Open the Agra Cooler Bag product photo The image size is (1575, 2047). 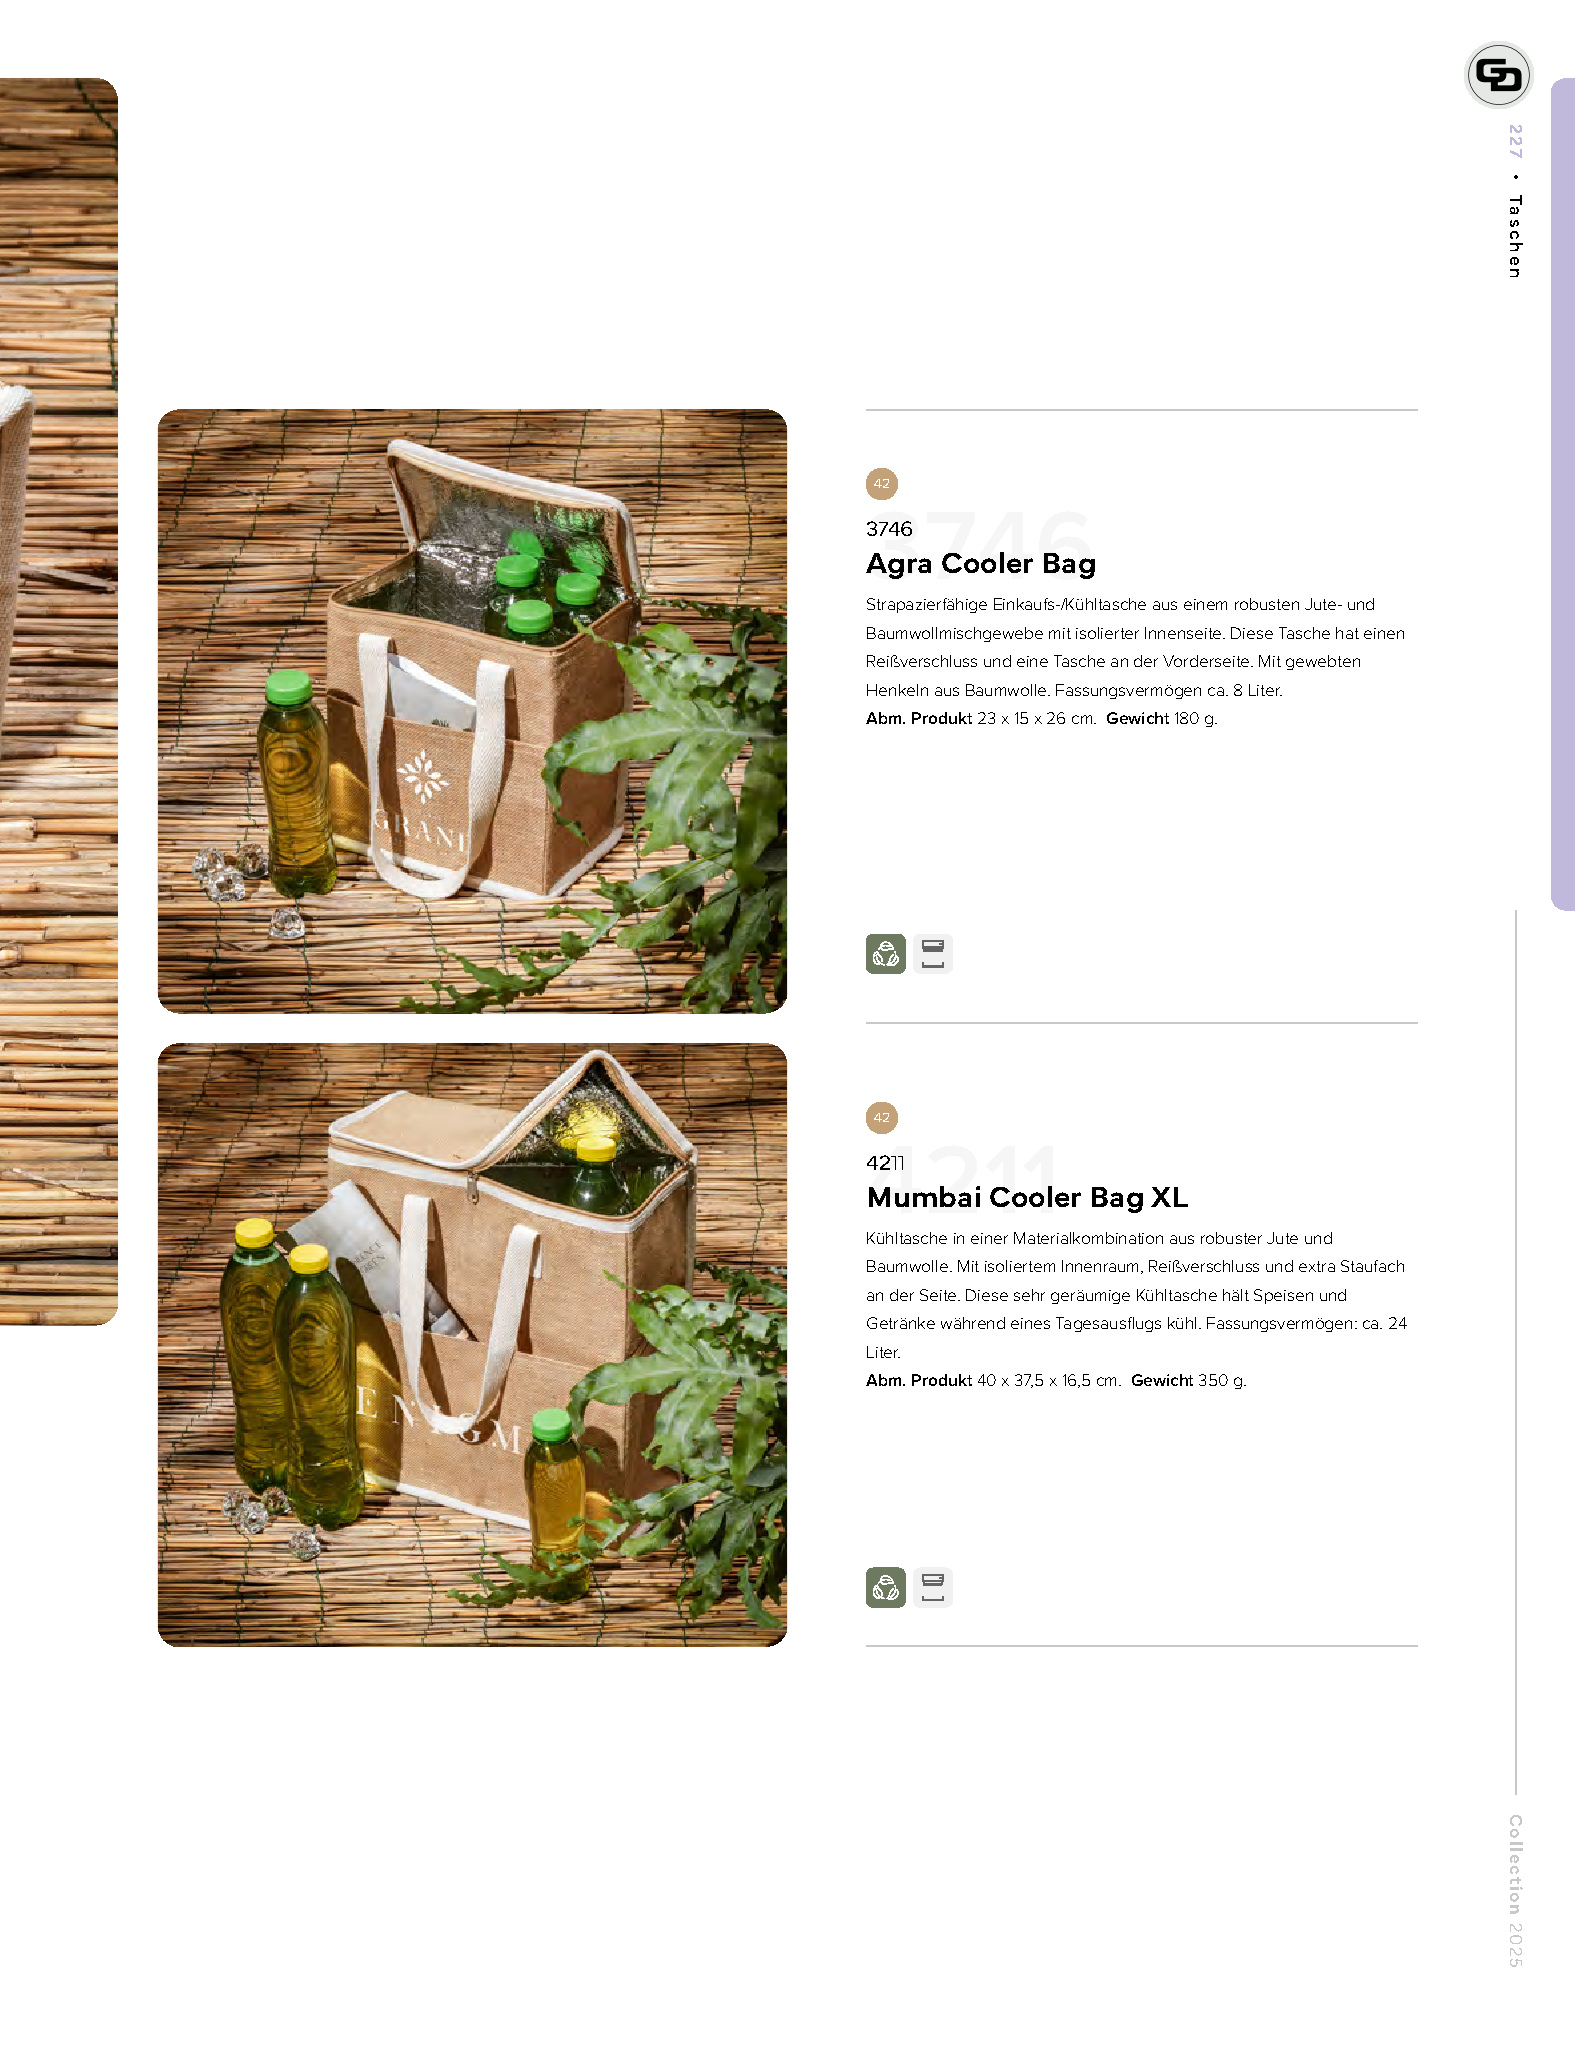click(x=472, y=711)
